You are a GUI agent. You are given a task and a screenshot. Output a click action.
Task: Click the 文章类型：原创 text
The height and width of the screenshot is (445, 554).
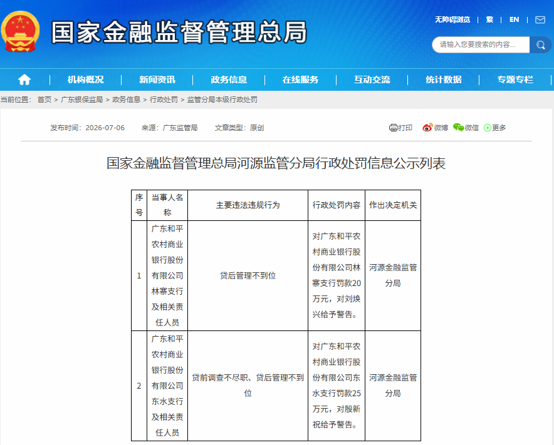click(239, 128)
